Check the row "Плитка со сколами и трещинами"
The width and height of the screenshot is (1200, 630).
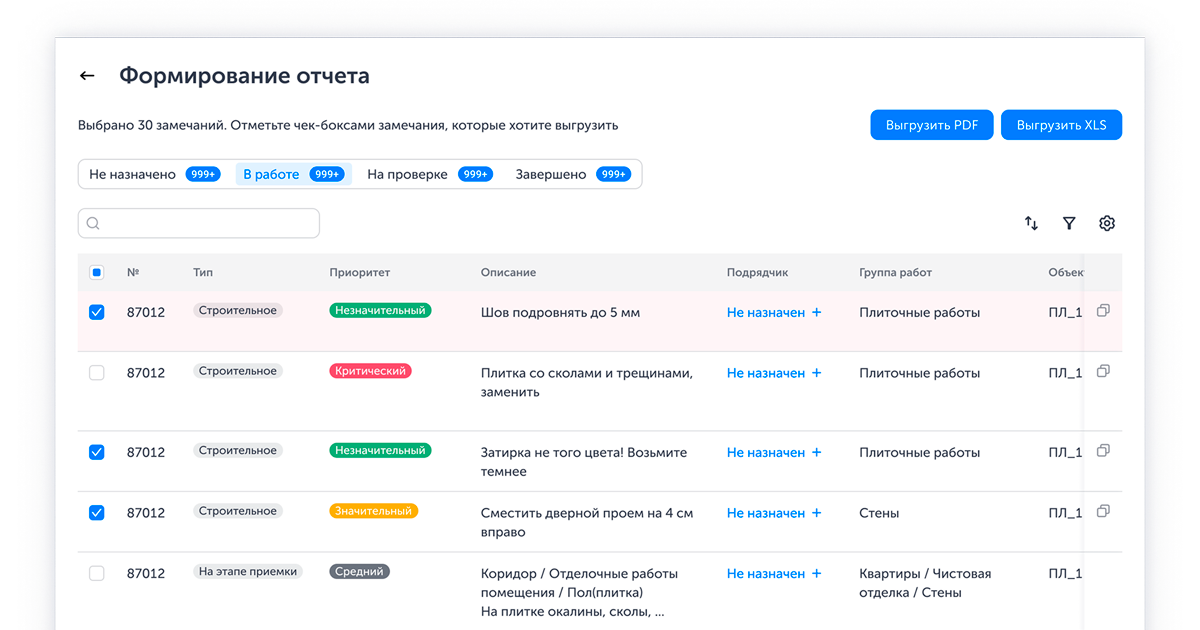[96, 371]
